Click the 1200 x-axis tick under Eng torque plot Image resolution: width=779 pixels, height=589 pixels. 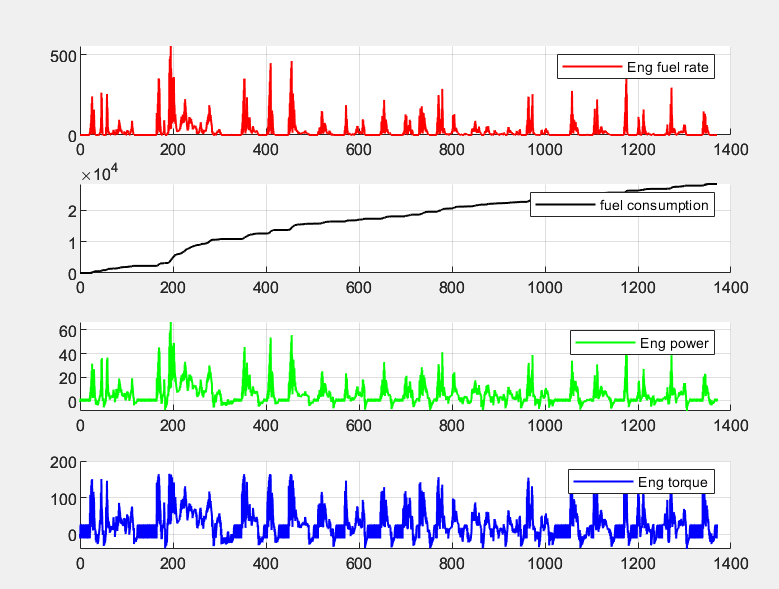638,564
